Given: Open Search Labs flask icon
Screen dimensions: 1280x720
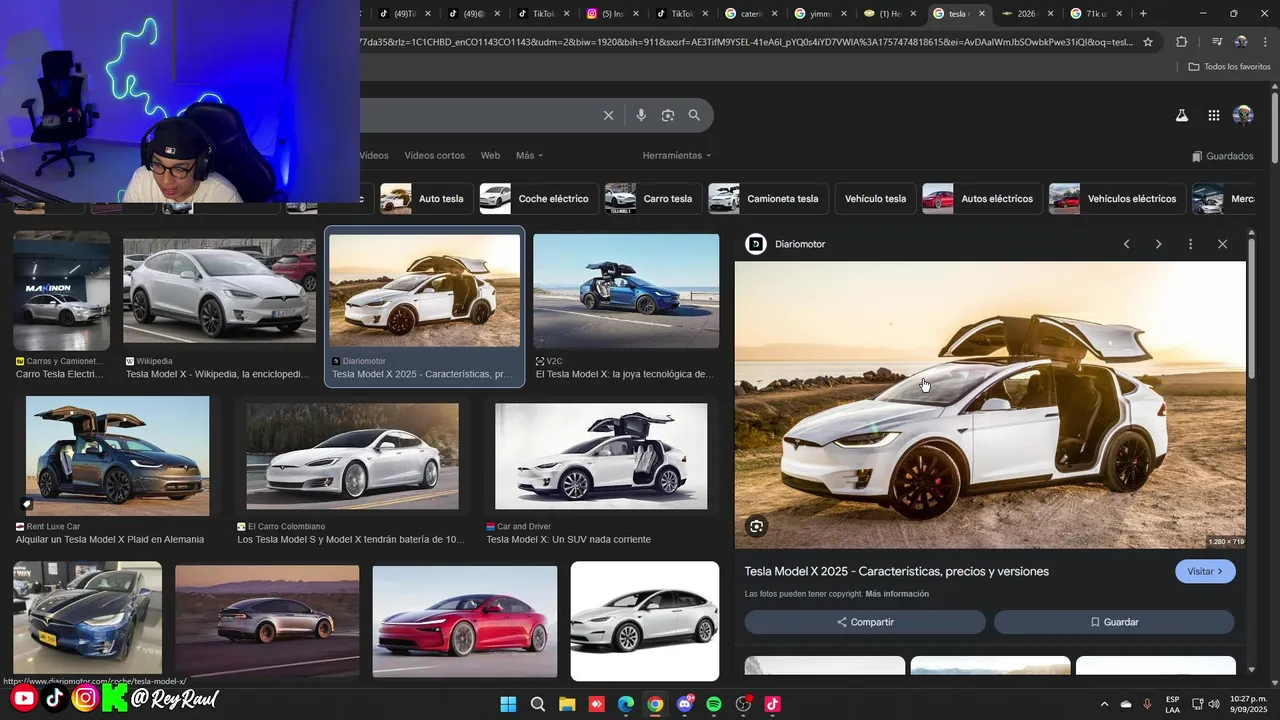Looking at the screenshot, I should tap(1181, 115).
